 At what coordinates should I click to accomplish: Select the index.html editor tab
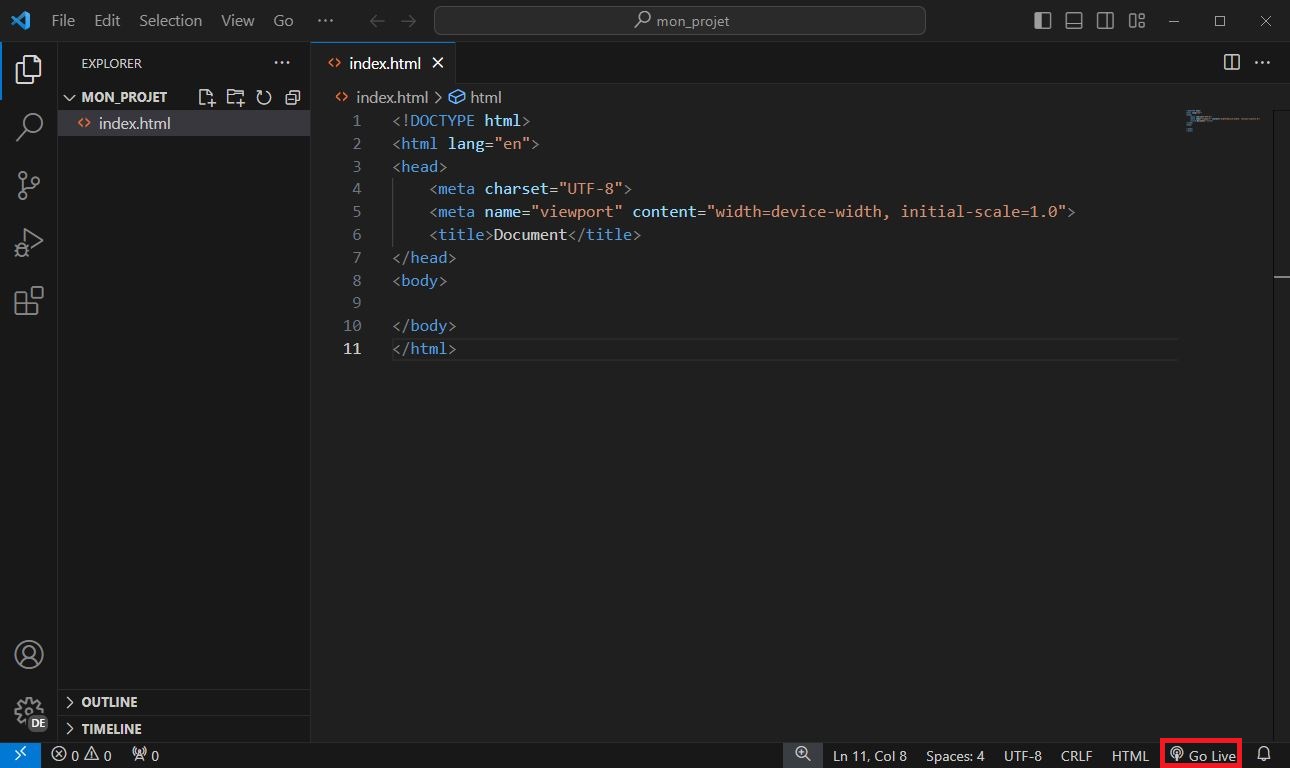pyautogui.click(x=384, y=63)
